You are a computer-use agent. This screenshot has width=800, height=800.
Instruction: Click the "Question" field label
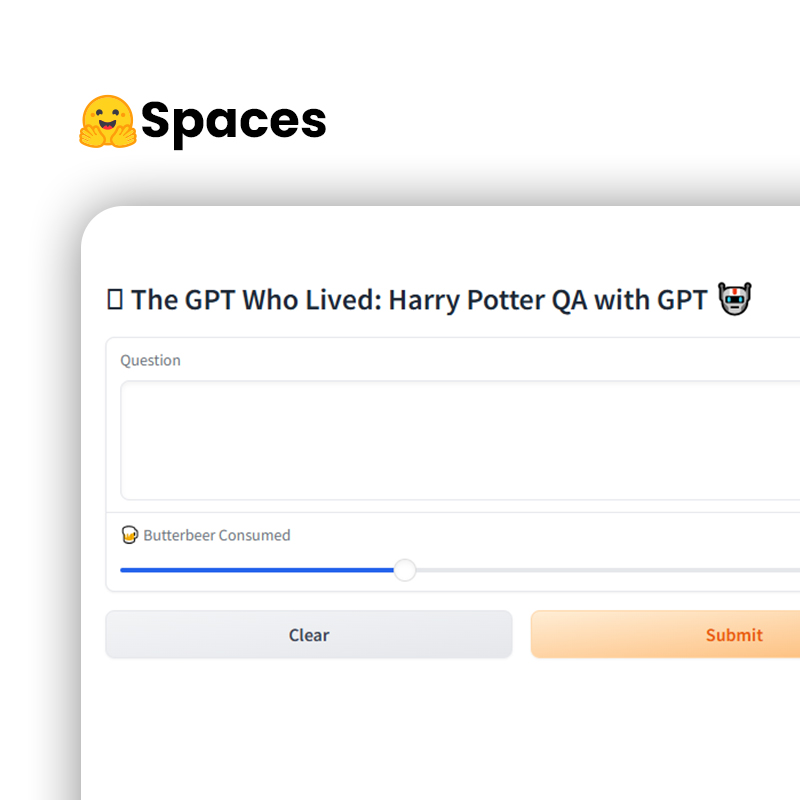click(151, 360)
